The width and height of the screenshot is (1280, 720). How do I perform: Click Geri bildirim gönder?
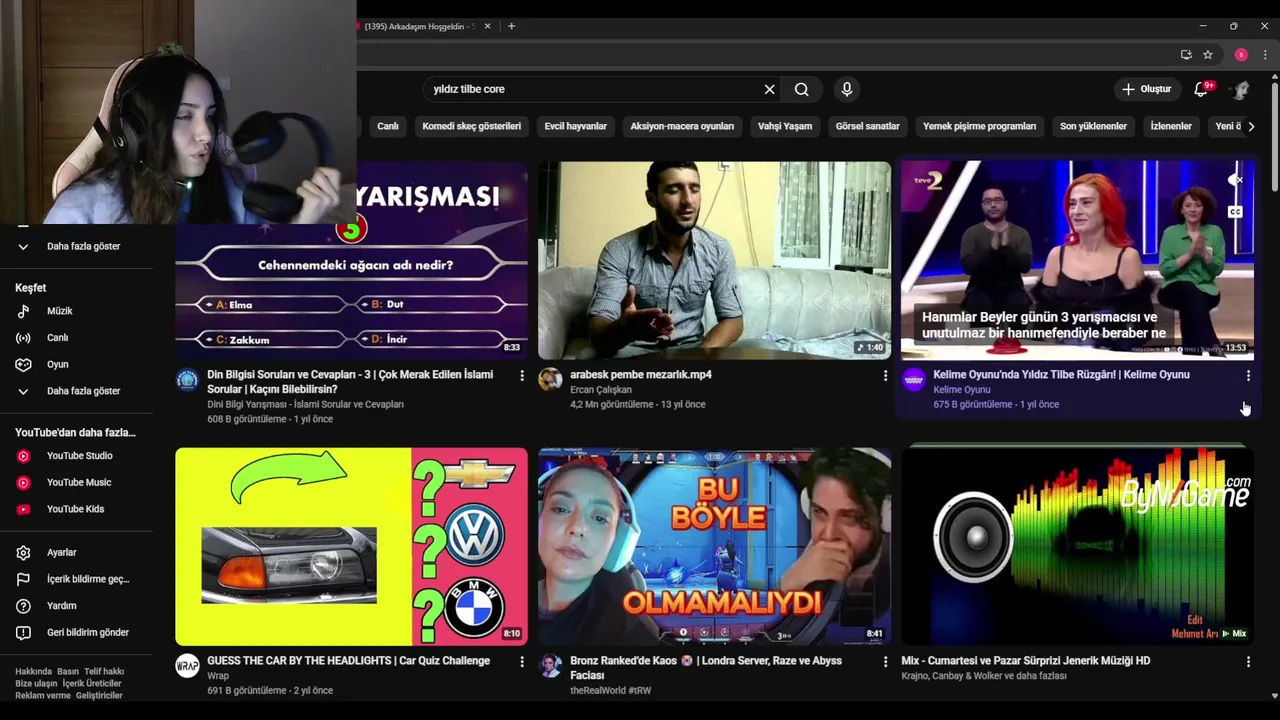(77, 632)
